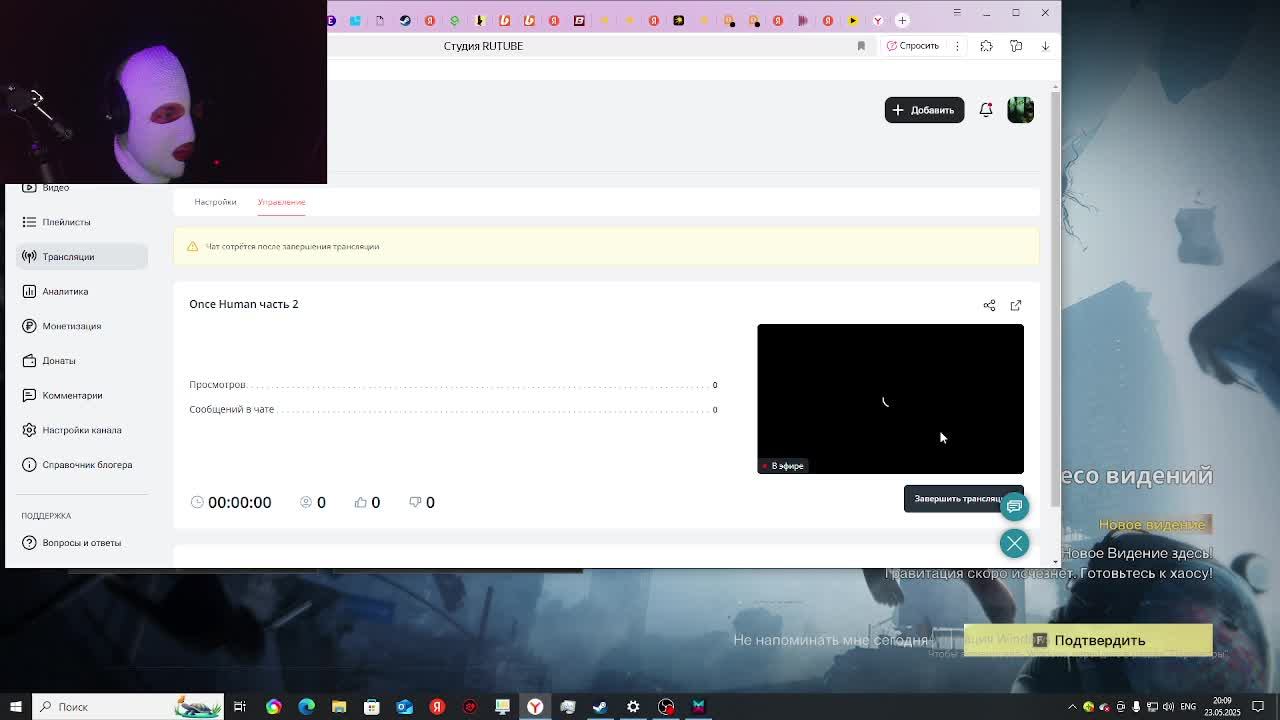Click the viewers counter icon

[306, 502]
